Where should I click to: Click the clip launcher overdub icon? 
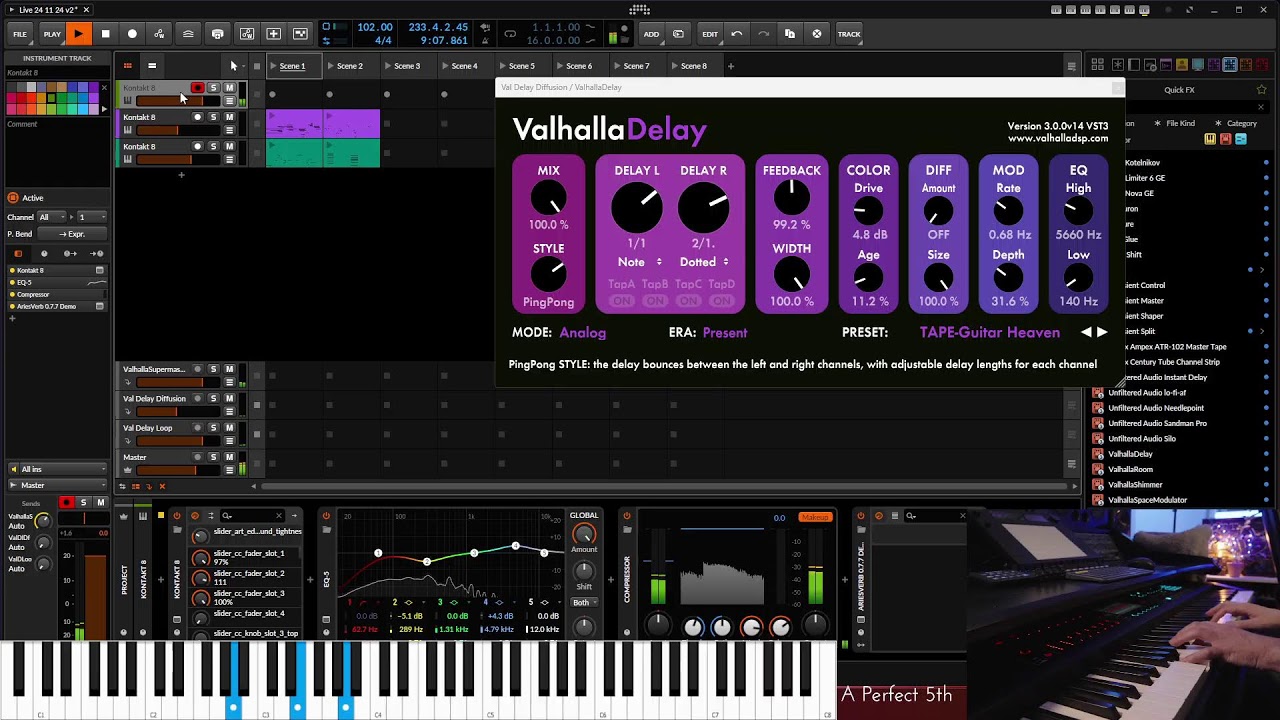point(273,34)
